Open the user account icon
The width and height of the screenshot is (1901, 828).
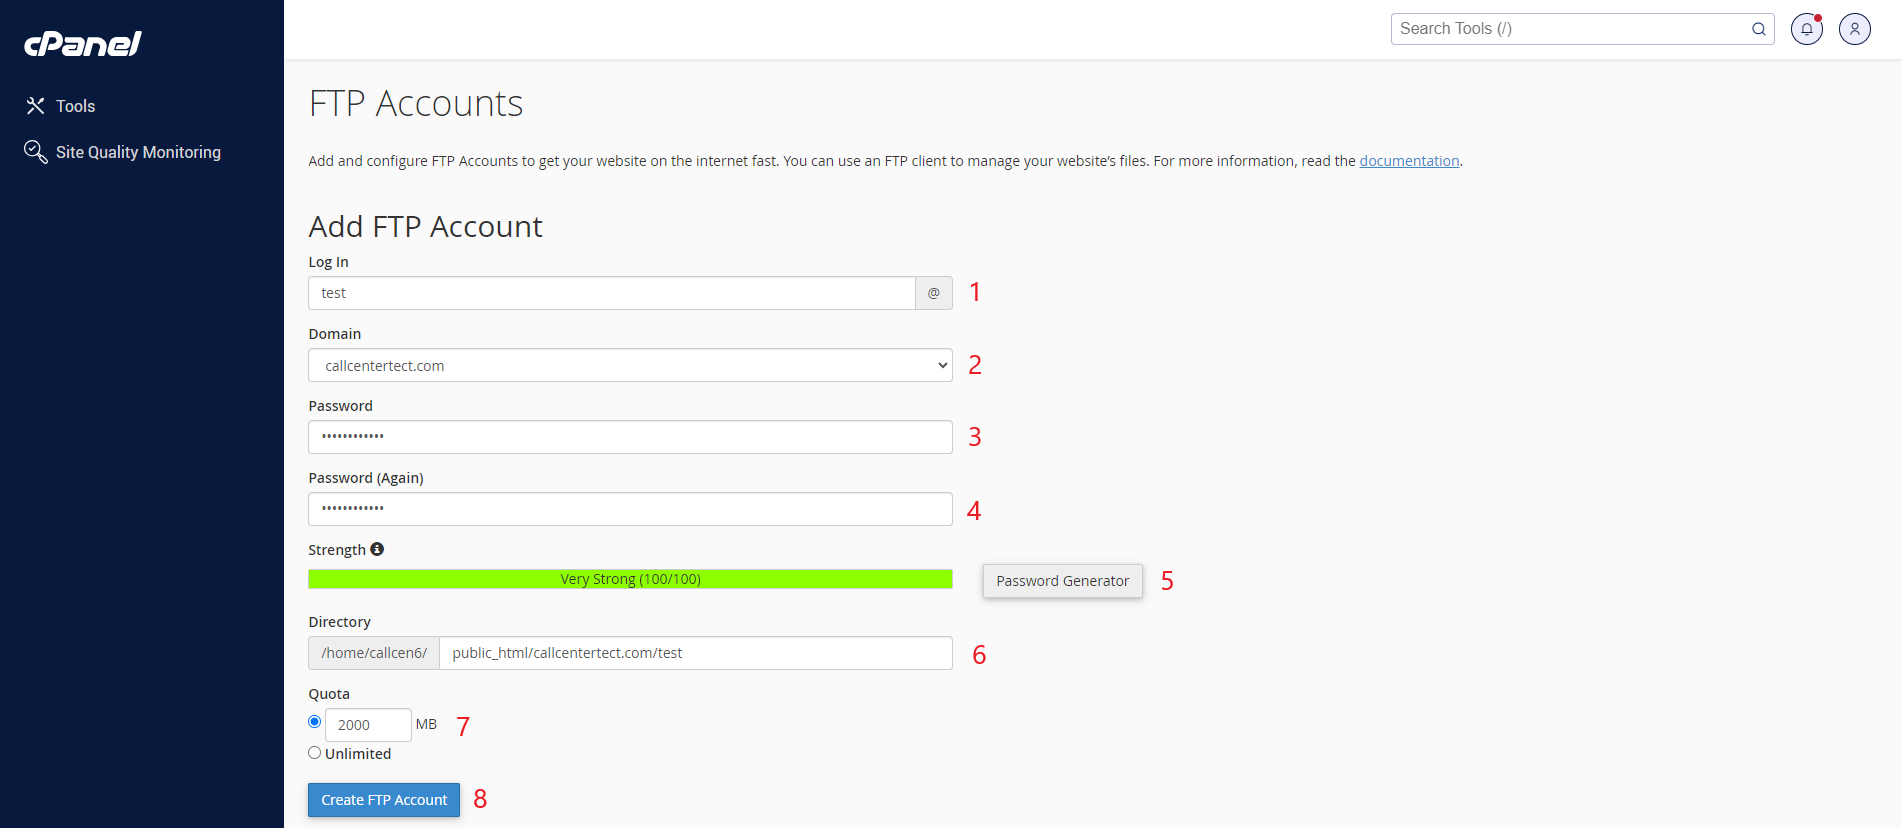(x=1854, y=29)
